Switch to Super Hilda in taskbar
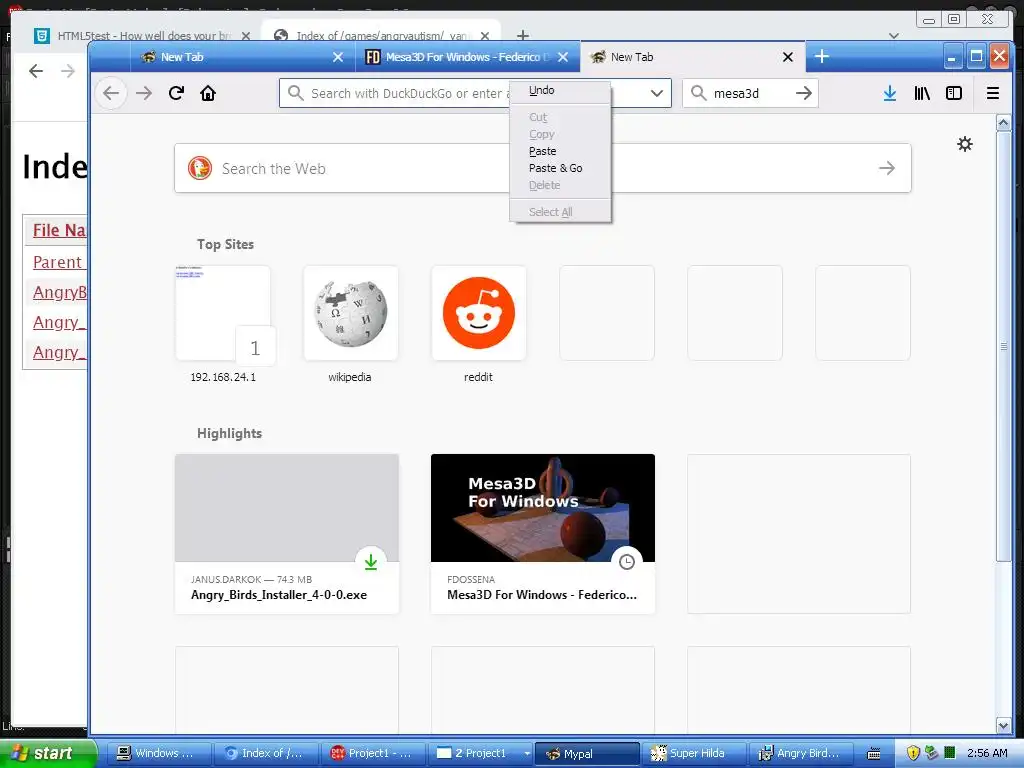Viewport: 1024px width, 768px height. click(694, 753)
